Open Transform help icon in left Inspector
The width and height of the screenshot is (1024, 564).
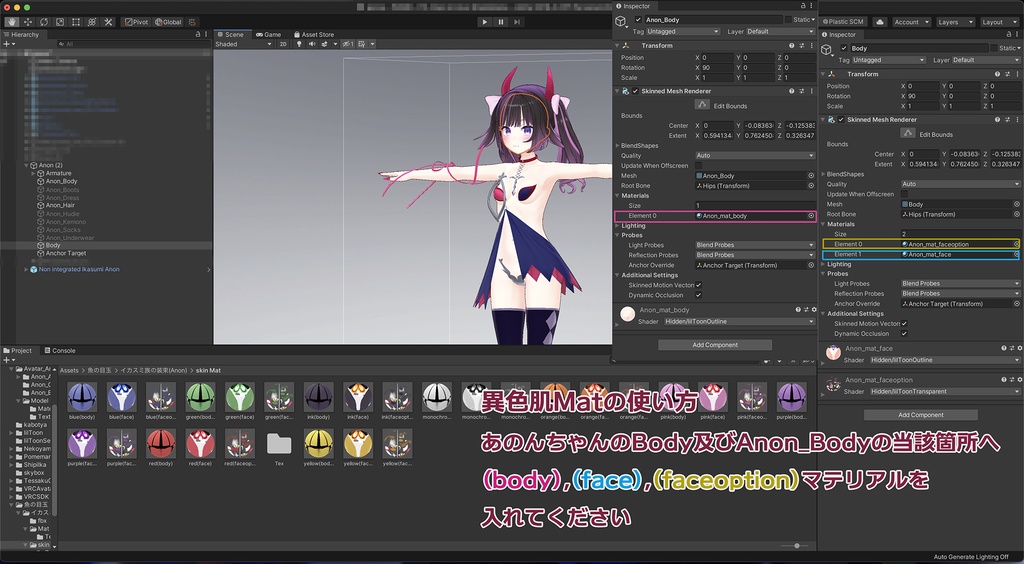[792, 46]
